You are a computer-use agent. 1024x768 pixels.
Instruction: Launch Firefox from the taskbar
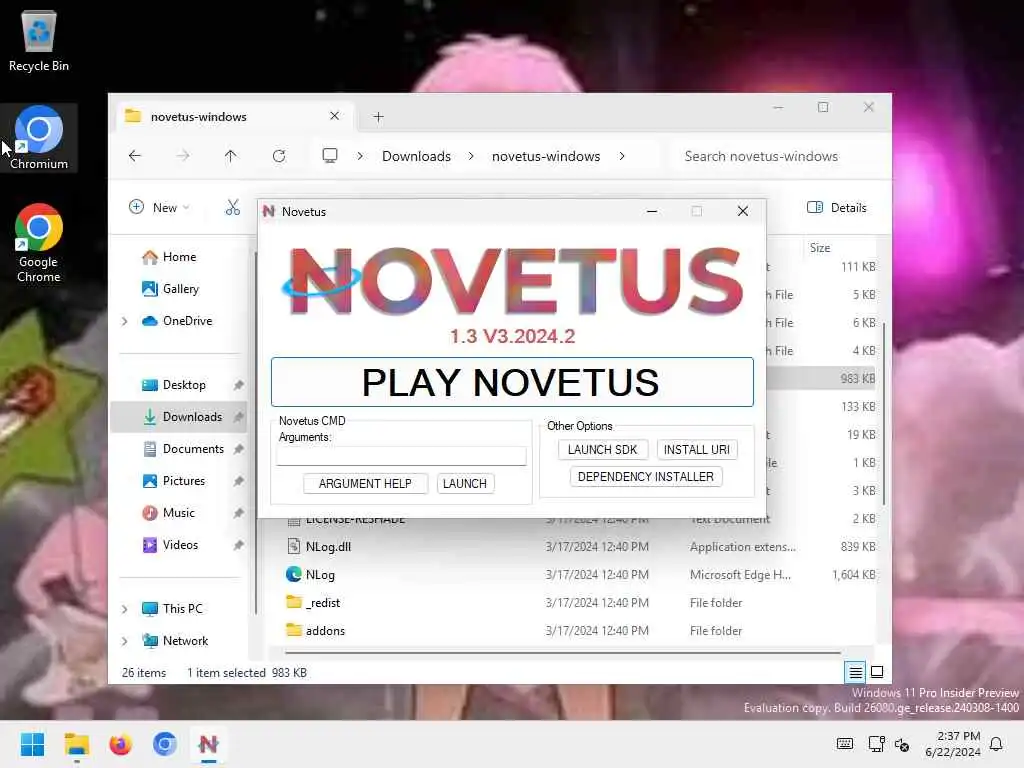pos(120,744)
